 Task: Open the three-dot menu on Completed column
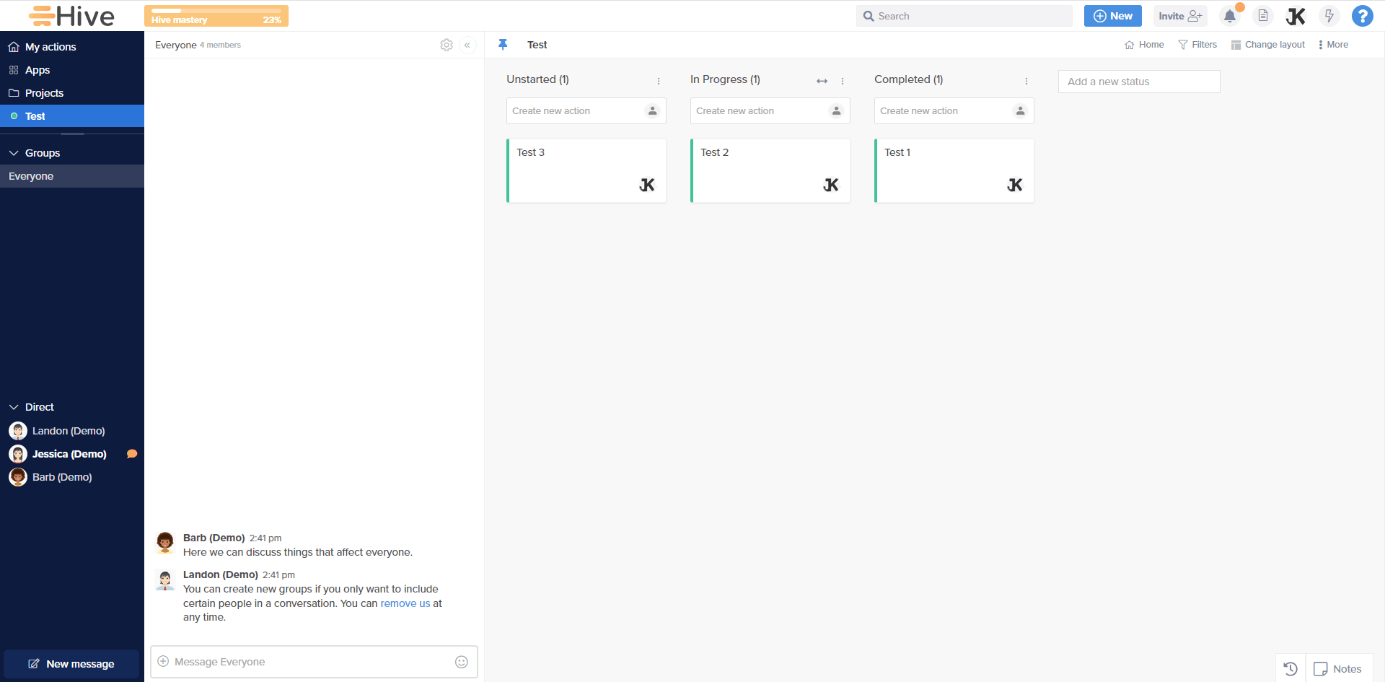click(x=1025, y=79)
